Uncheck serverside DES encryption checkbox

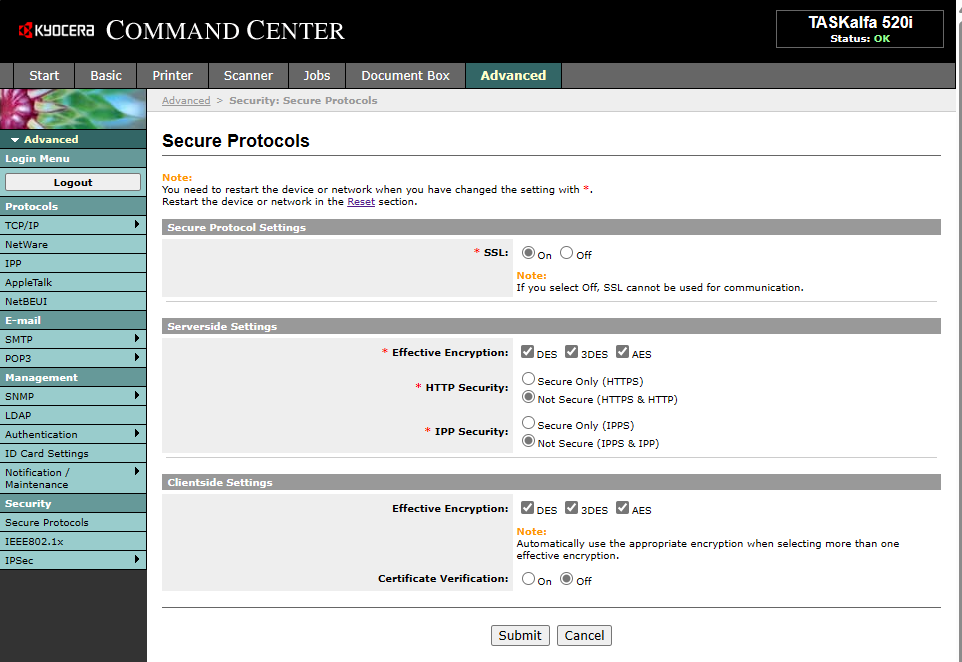click(528, 352)
